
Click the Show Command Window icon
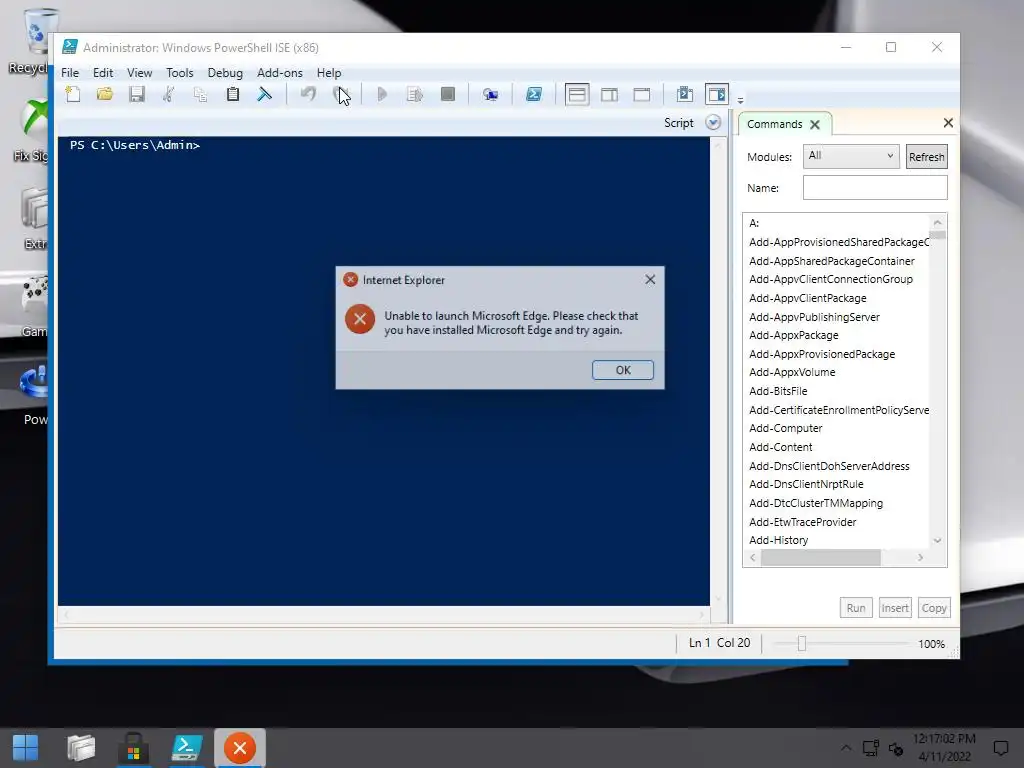[684, 95]
